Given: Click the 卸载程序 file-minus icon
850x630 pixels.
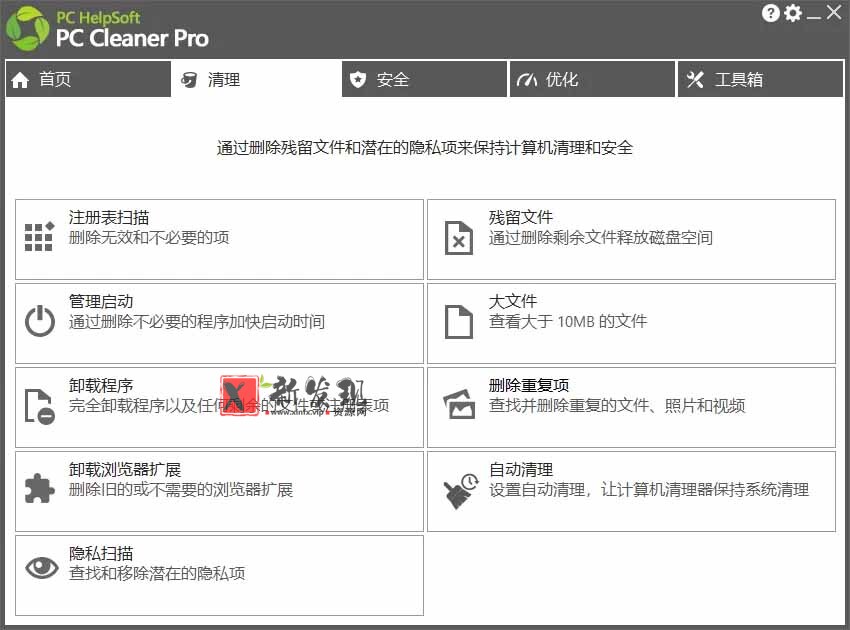Looking at the screenshot, I should coord(40,406).
